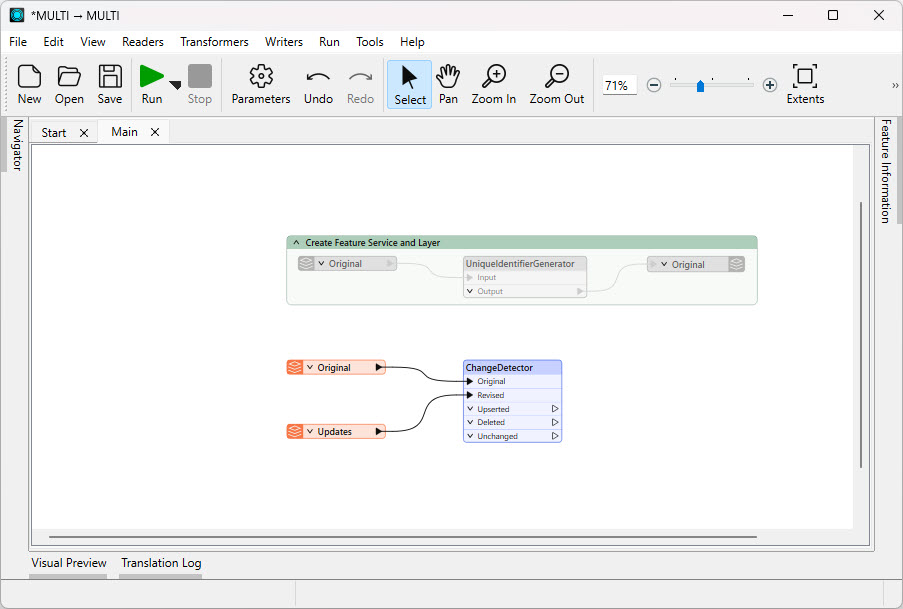Open the Writers menu
The width and height of the screenshot is (903, 609).
pos(284,41)
